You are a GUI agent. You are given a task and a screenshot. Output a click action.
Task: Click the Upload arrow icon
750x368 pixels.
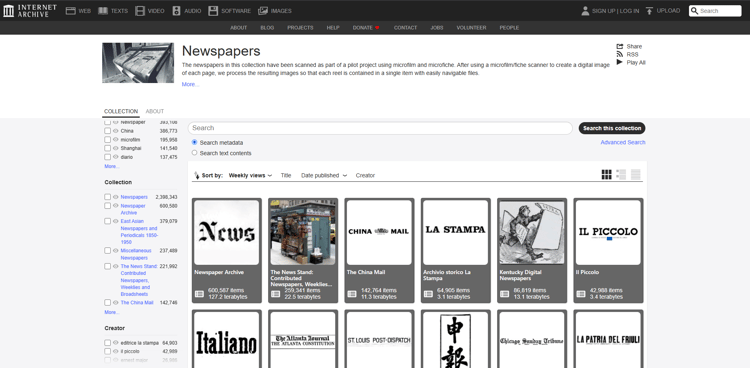pyautogui.click(x=649, y=11)
